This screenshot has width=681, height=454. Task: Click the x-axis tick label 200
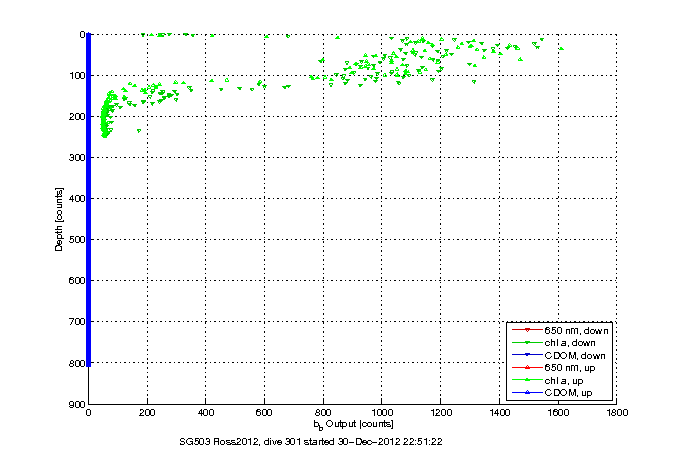tap(147, 412)
